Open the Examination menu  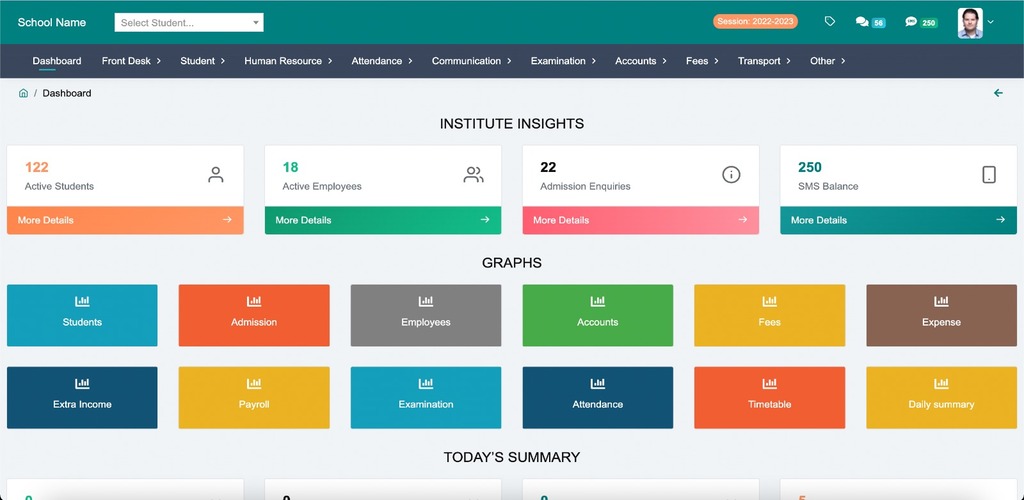(x=563, y=61)
